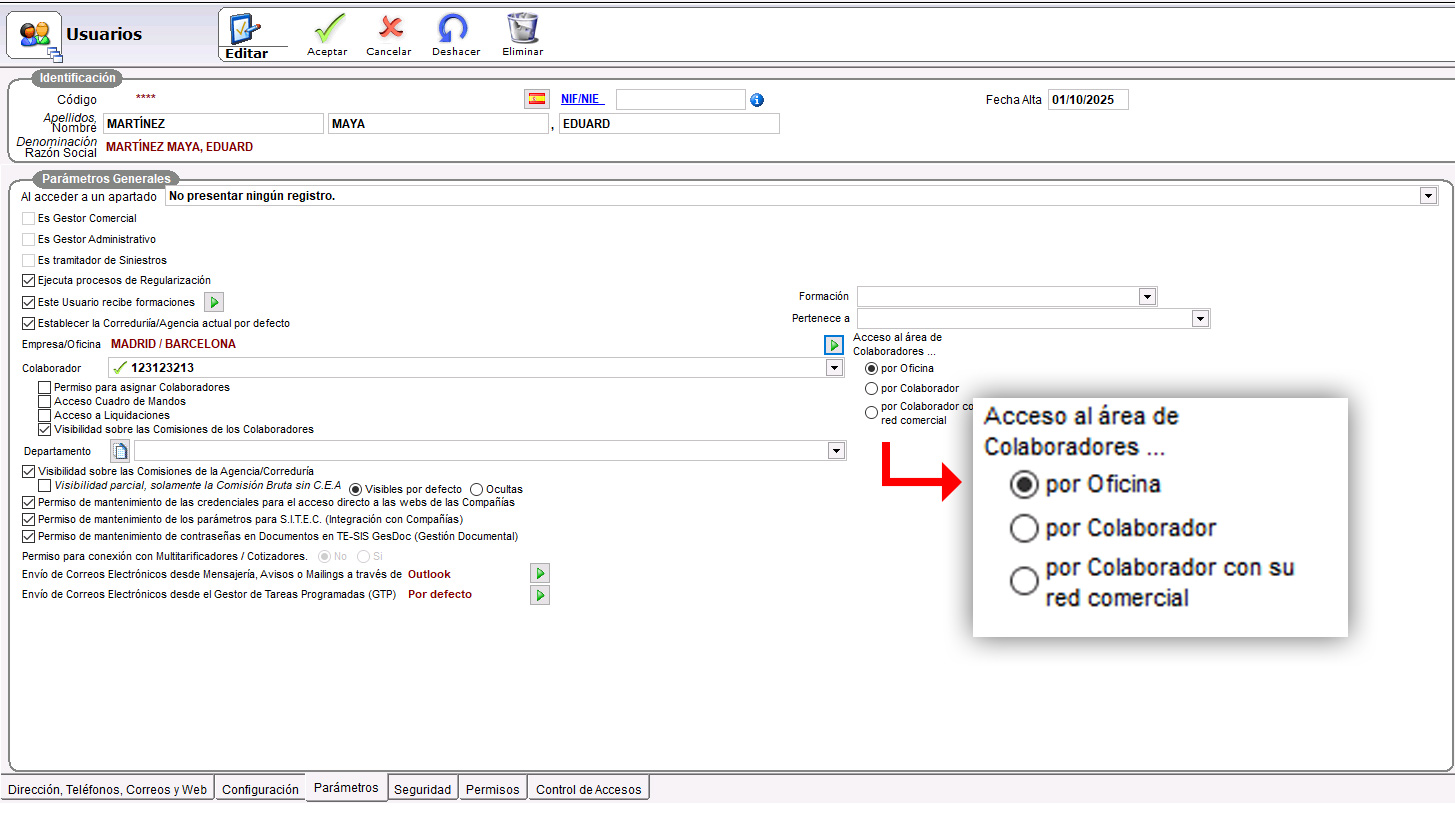Open the Colaborador dropdown arrow
The height and width of the screenshot is (816, 1455).
click(x=834, y=368)
